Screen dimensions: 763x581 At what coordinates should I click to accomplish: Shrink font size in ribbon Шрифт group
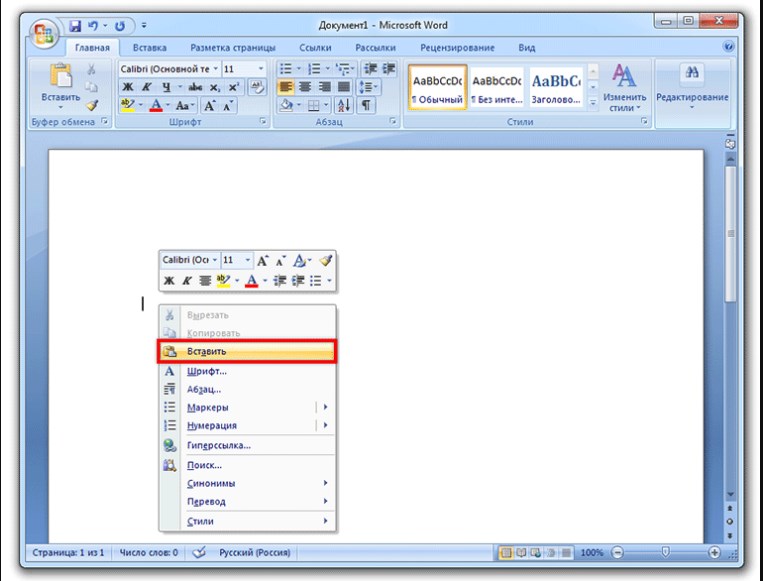228,106
